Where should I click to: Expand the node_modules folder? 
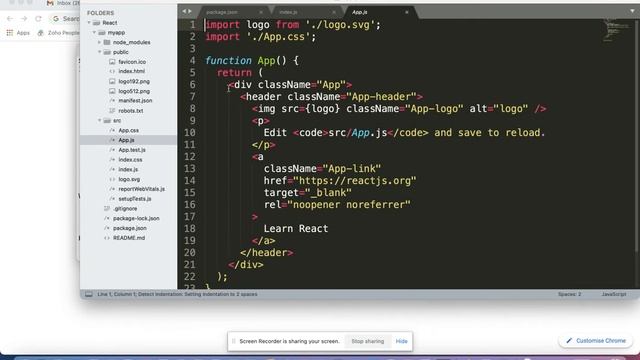pos(99,42)
